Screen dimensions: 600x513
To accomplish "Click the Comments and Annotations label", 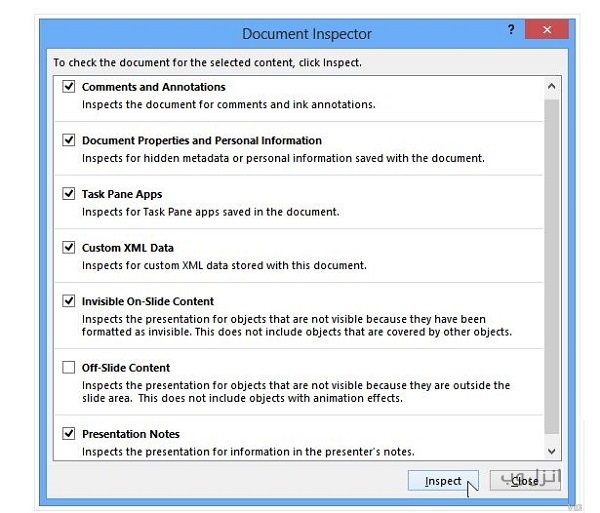I will click(153, 87).
